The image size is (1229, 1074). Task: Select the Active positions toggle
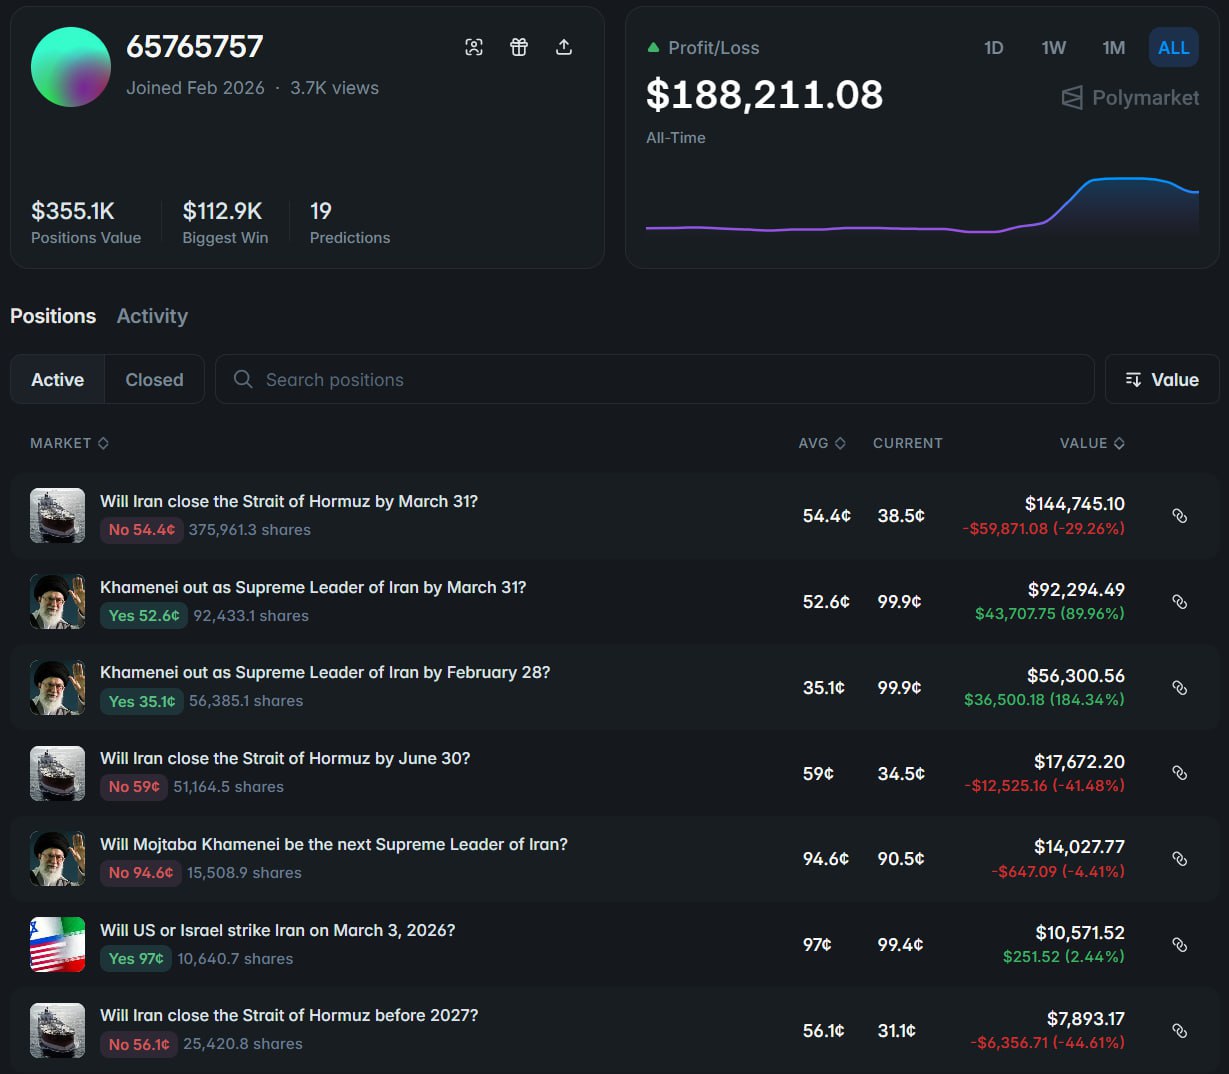tap(58, 380)
